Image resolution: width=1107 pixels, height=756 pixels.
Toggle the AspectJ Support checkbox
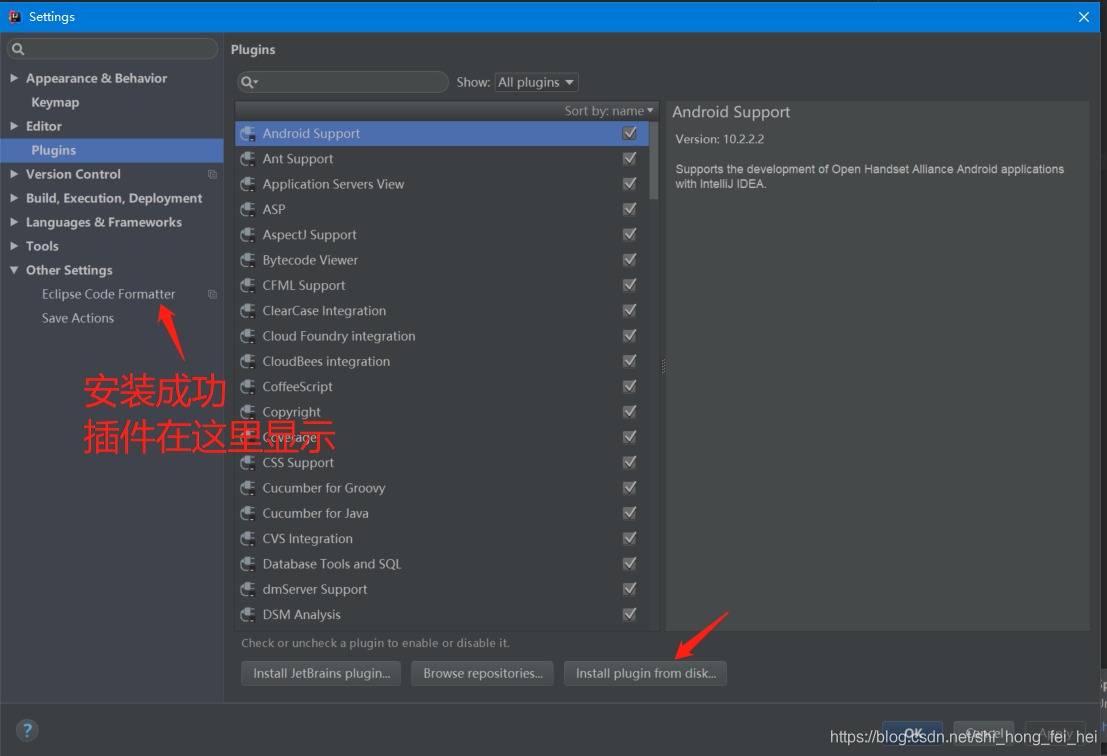tap(630, 235)
